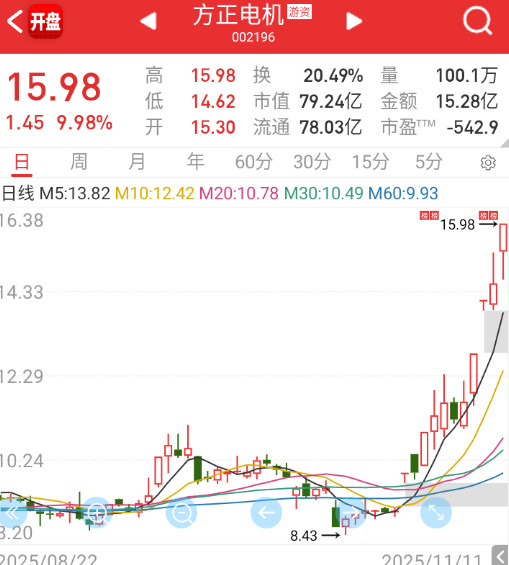This screenshot has height=565, width=509.
Task: Tap the current price 15.98
Action: pyautogui.click(x=54, y=87)
